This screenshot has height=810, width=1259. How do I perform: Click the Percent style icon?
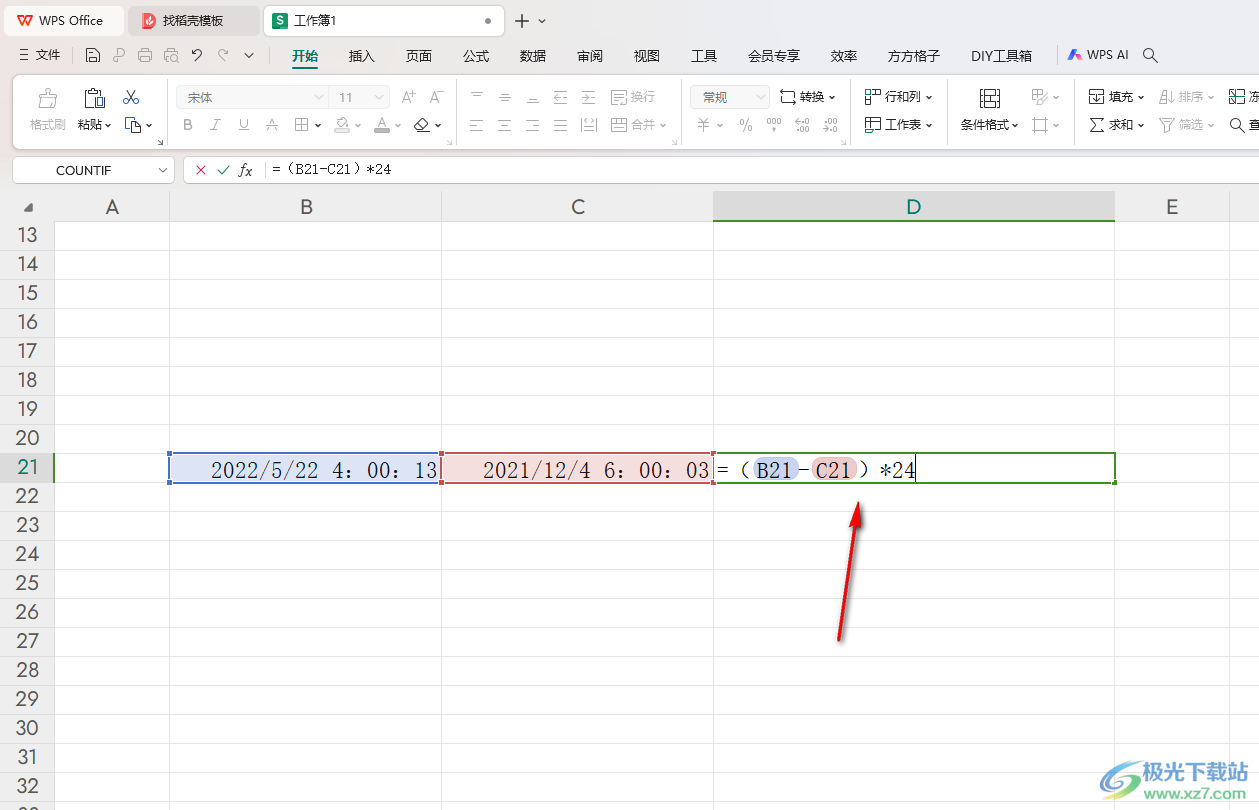point(745,125)
